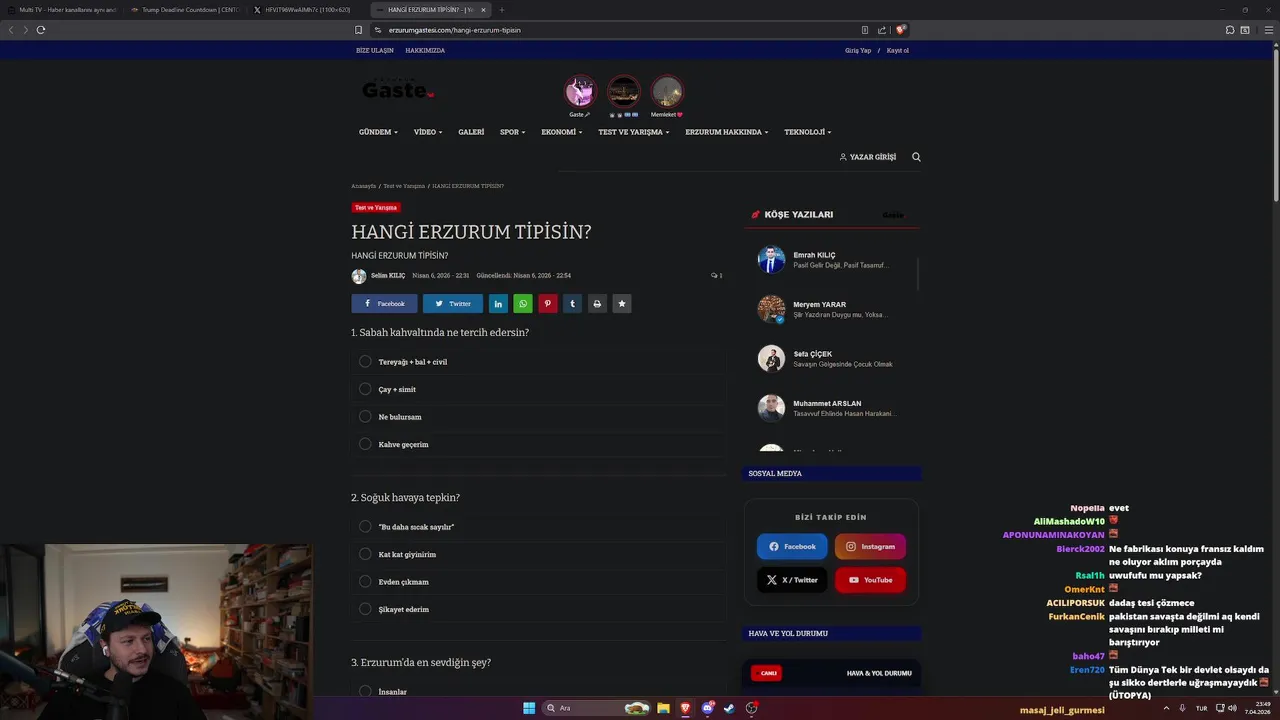Expand the TEKNOLOJİ menu
This screenshot has width=1280, height=720.
click(808, 132)
